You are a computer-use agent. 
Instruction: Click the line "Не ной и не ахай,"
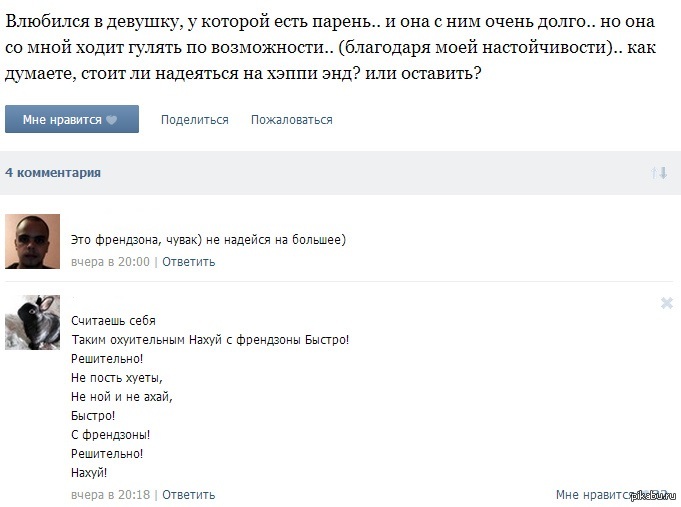(x=122, y=397)
